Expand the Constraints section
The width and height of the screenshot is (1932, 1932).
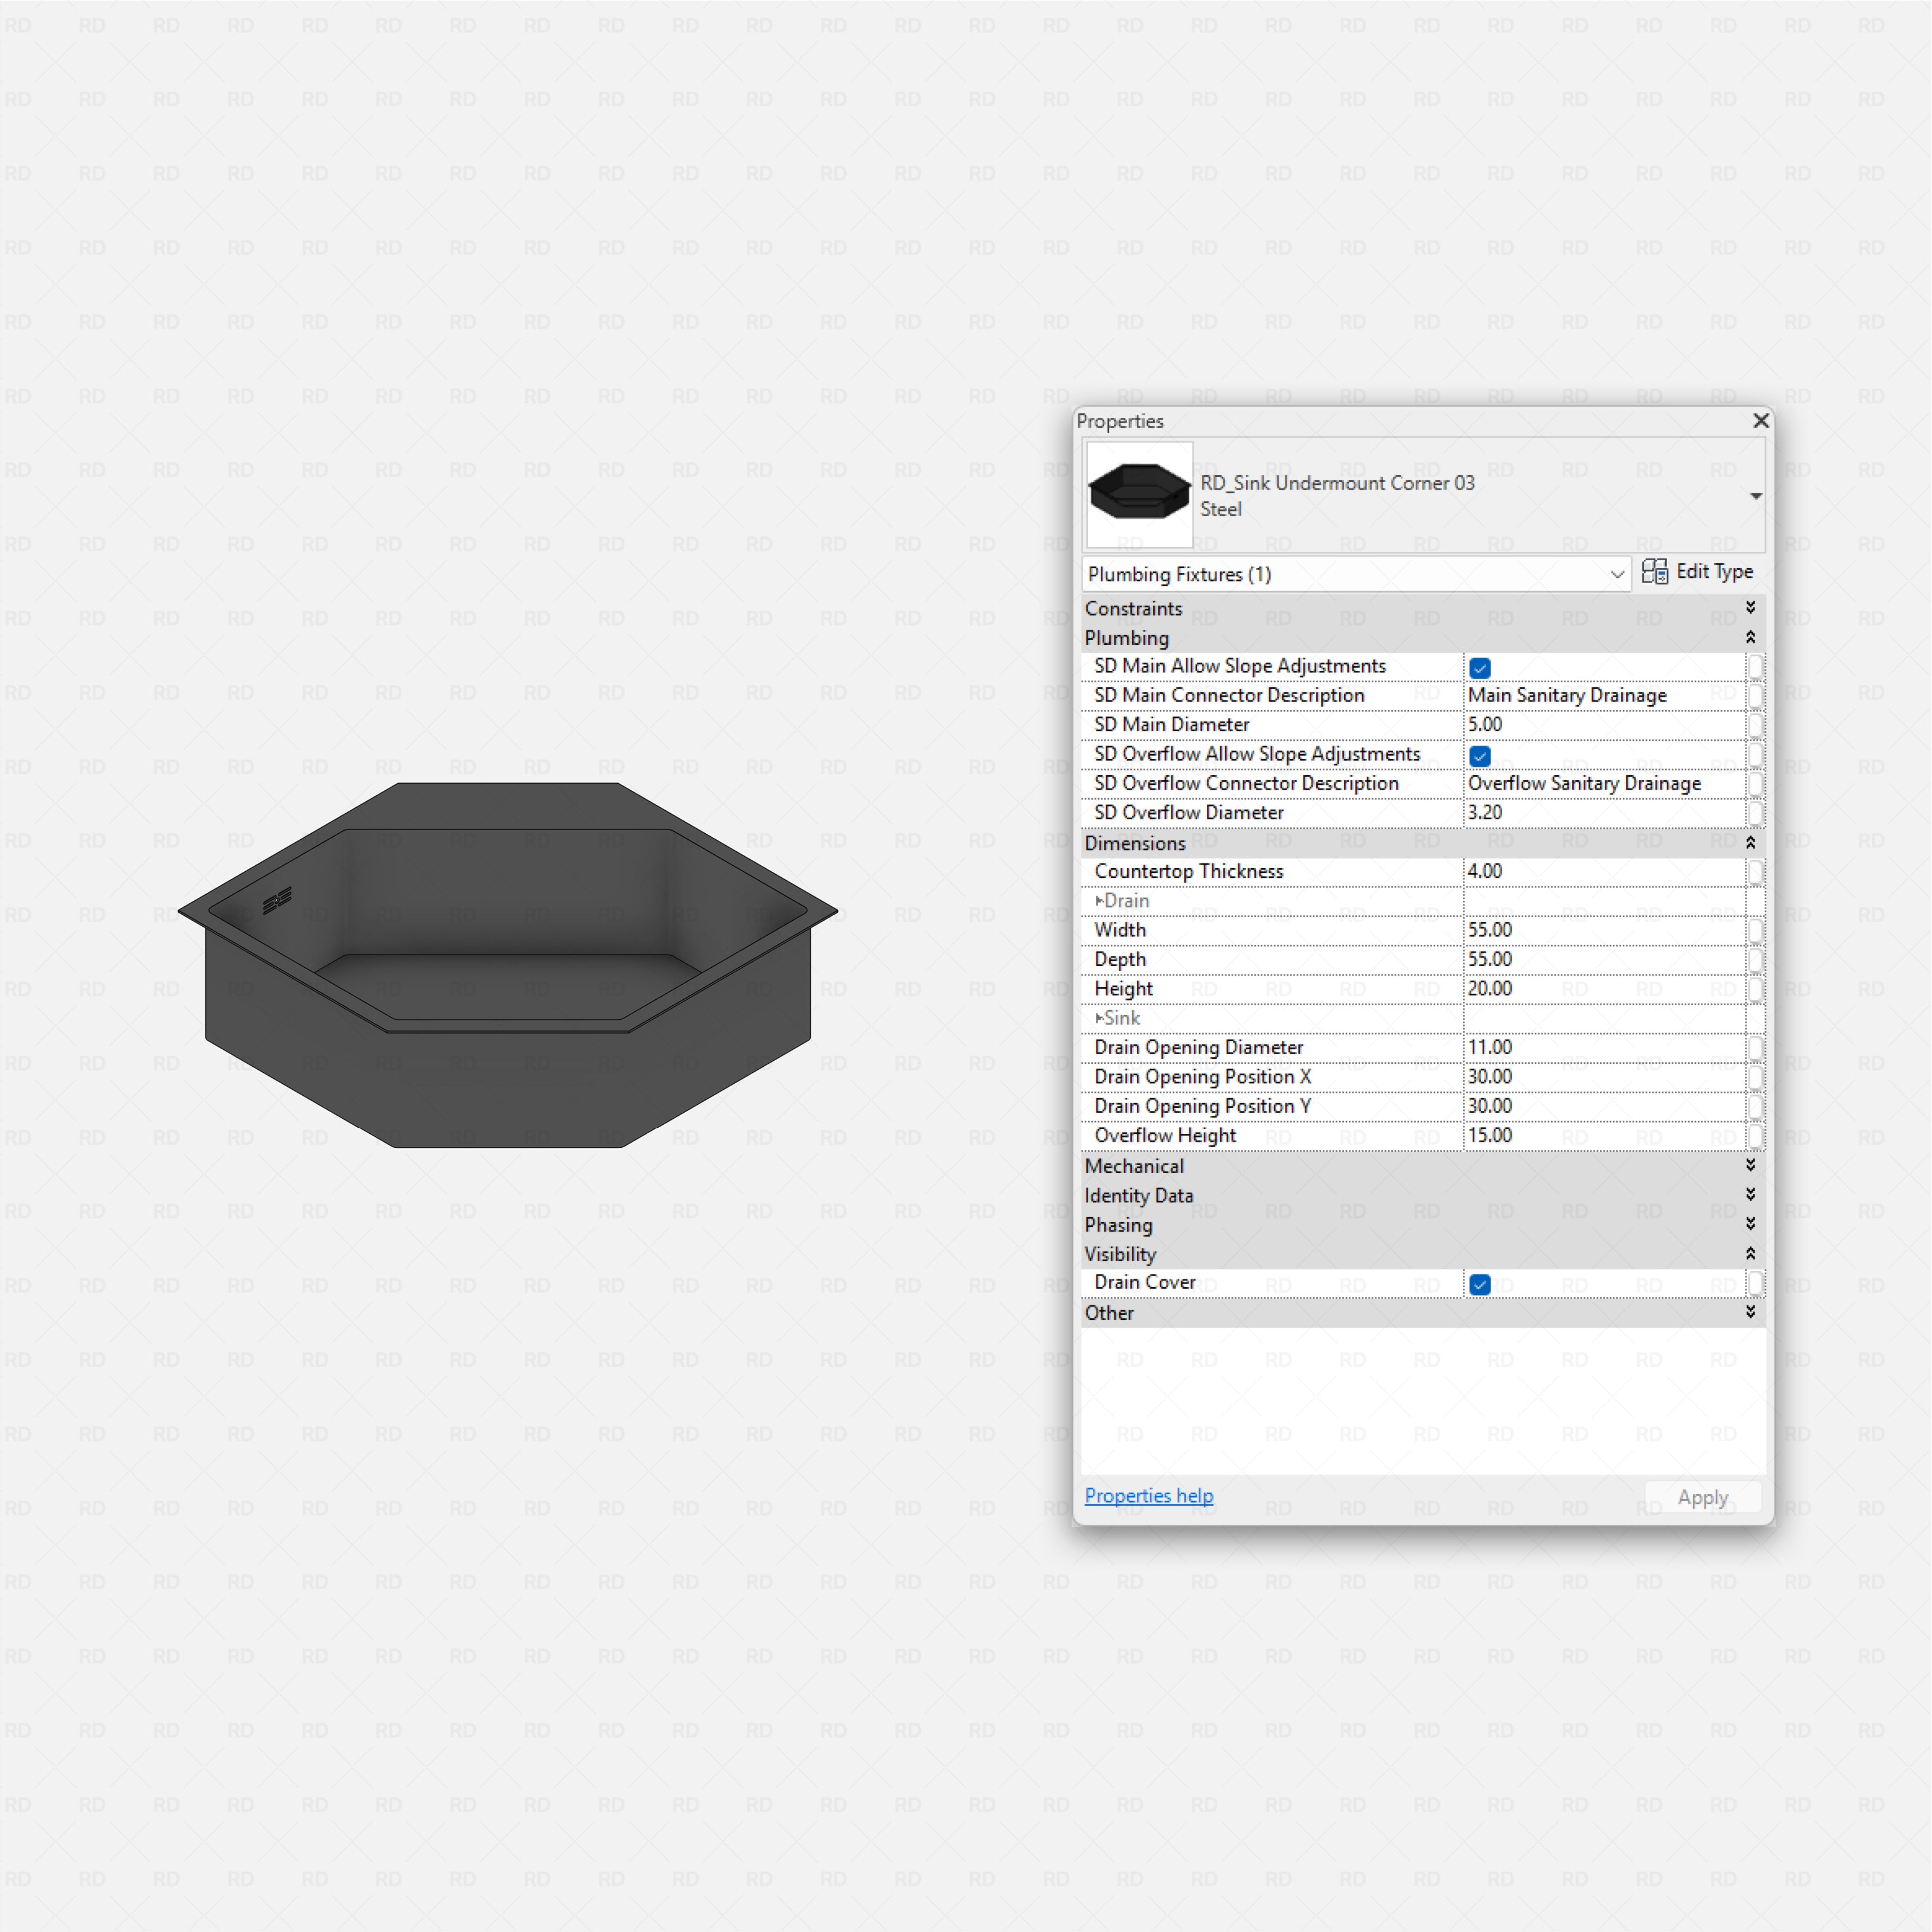(1751, 607)
